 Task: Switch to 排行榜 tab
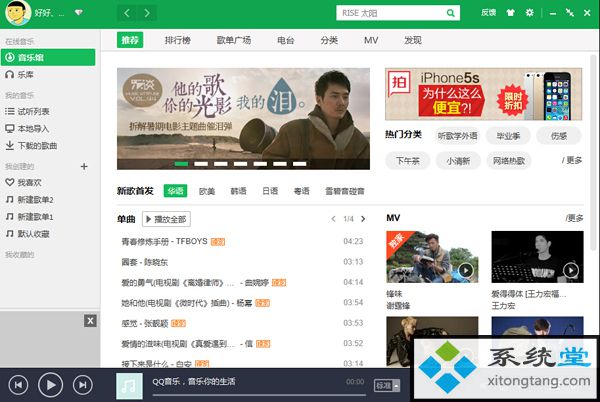tap(178, 40)
